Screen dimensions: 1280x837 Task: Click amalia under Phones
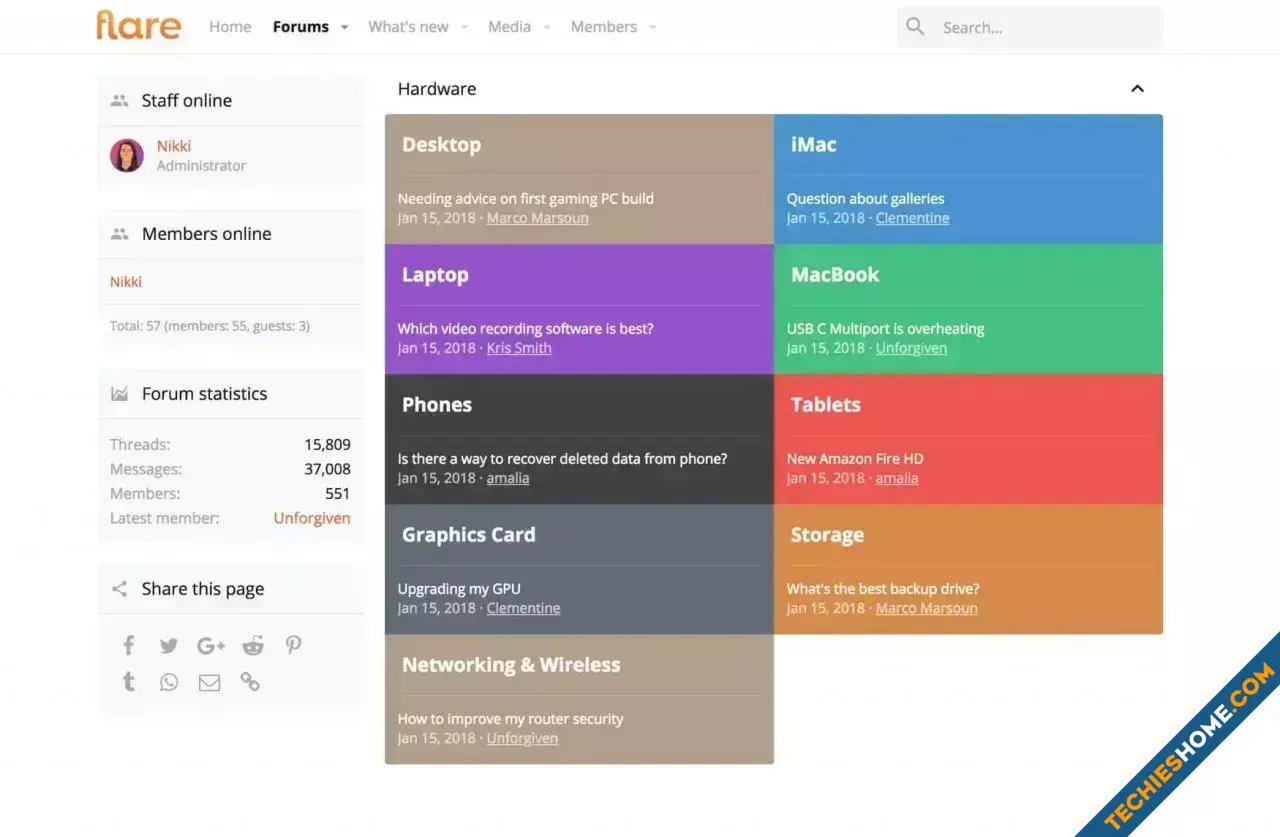pyautogui.click(x=508, y=478)
